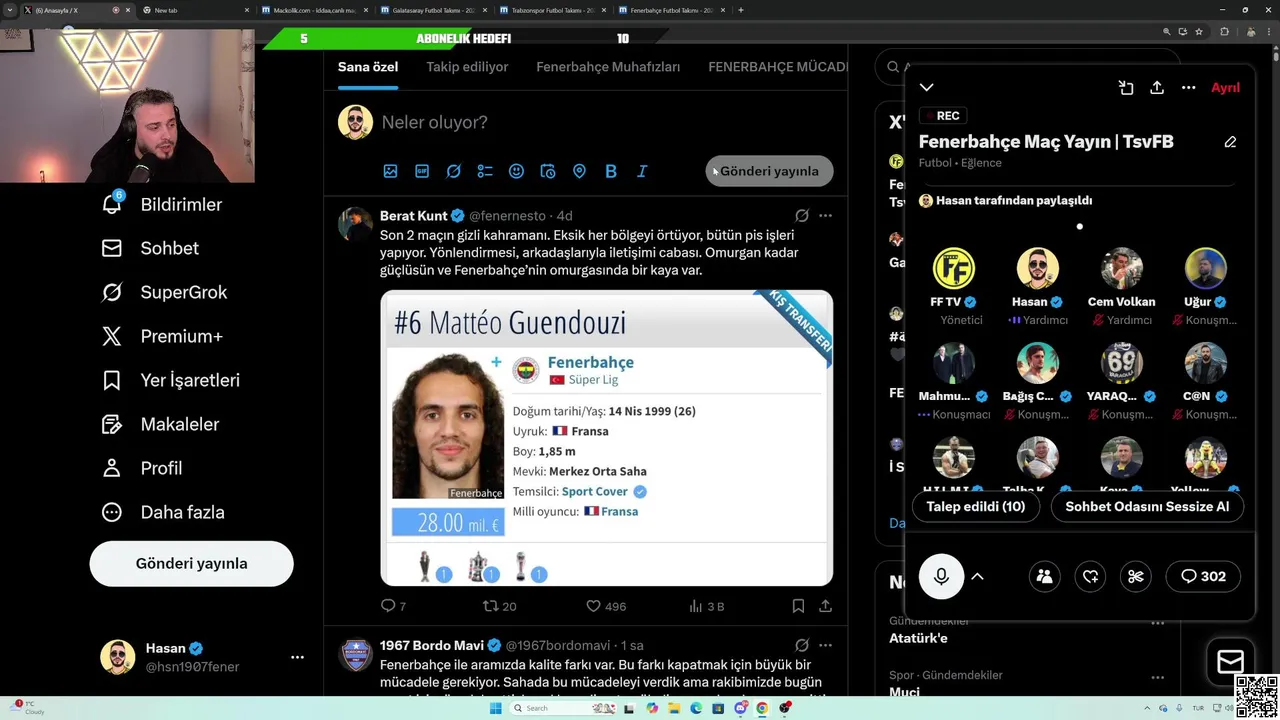1280x720 pixels.
Task: Open new browser tab plus button
Action: point(740,10)
